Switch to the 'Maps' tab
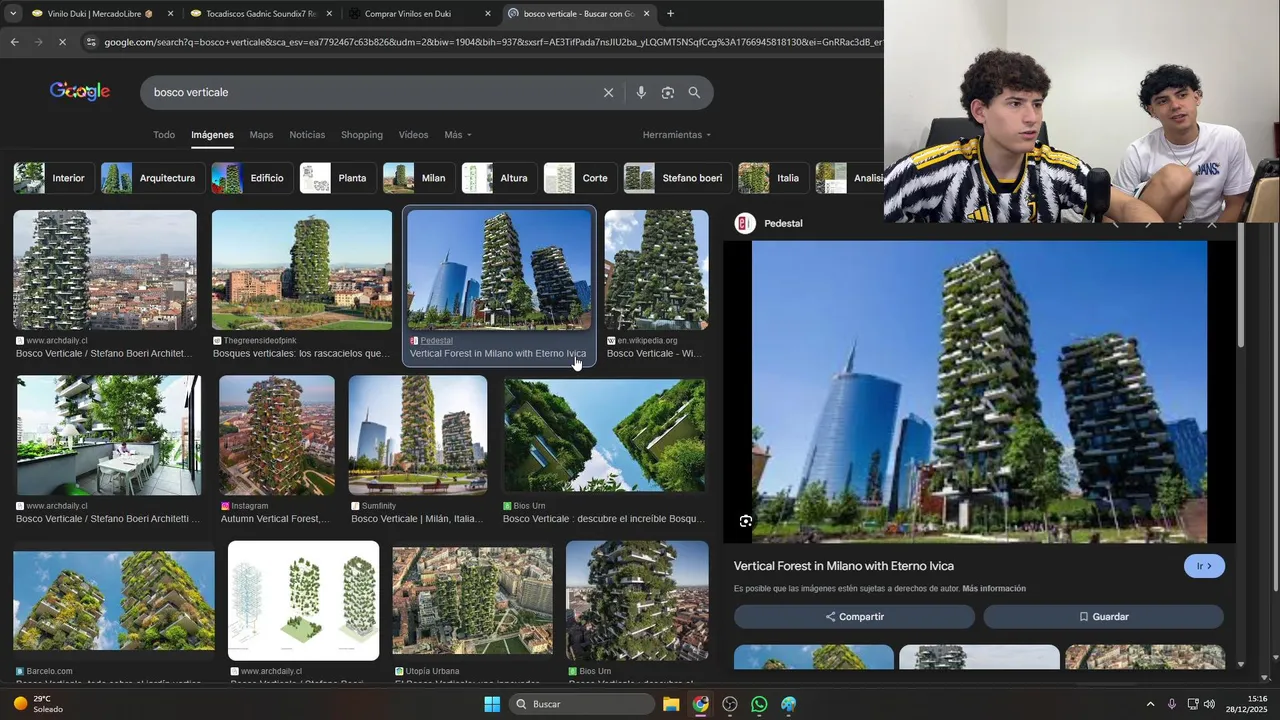 (261, 135)
